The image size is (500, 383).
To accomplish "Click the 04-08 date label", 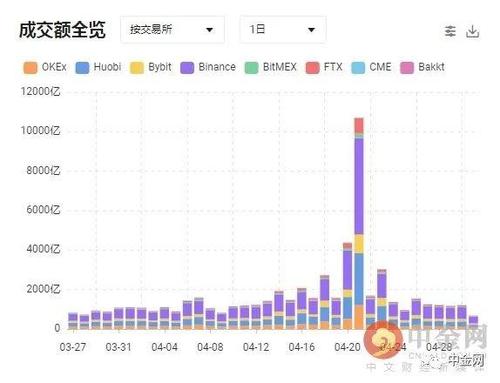I will click(x=210, y=347).
